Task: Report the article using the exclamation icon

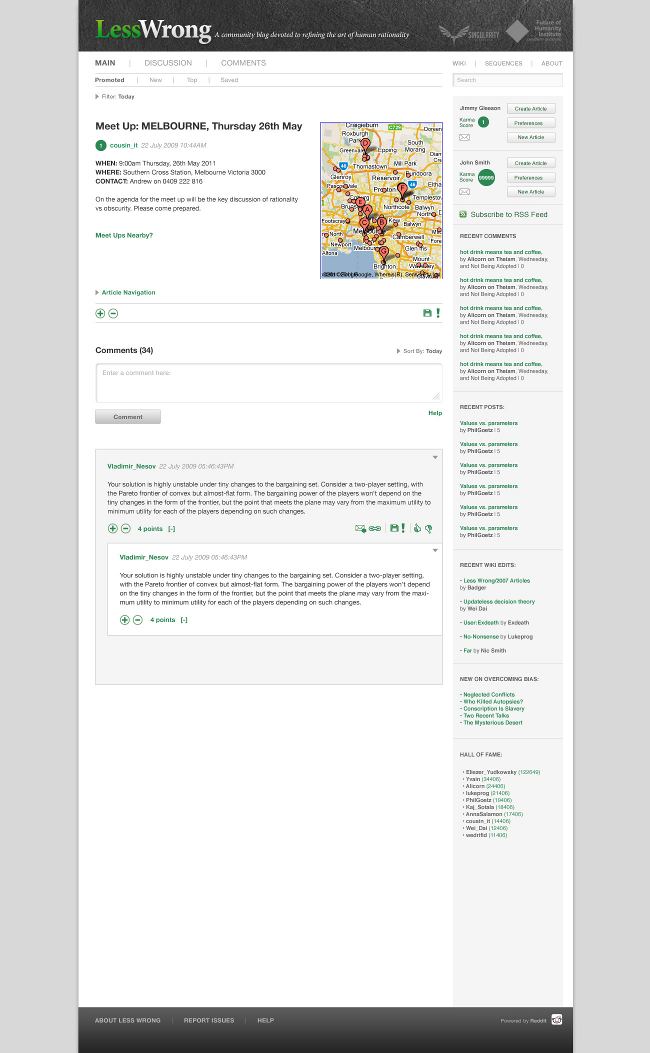Action: [438, 313]
